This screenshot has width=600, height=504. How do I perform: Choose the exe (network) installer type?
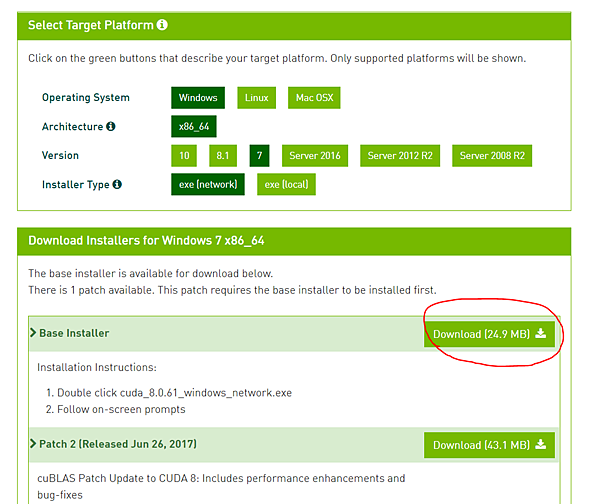point(208,184)
